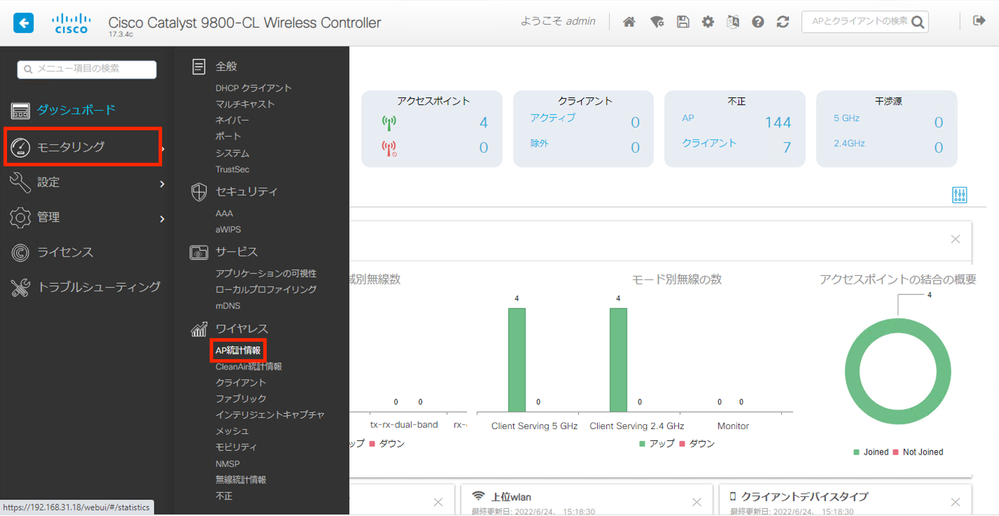Open NMSP item

pyautogui.click(x=228, y=464)
